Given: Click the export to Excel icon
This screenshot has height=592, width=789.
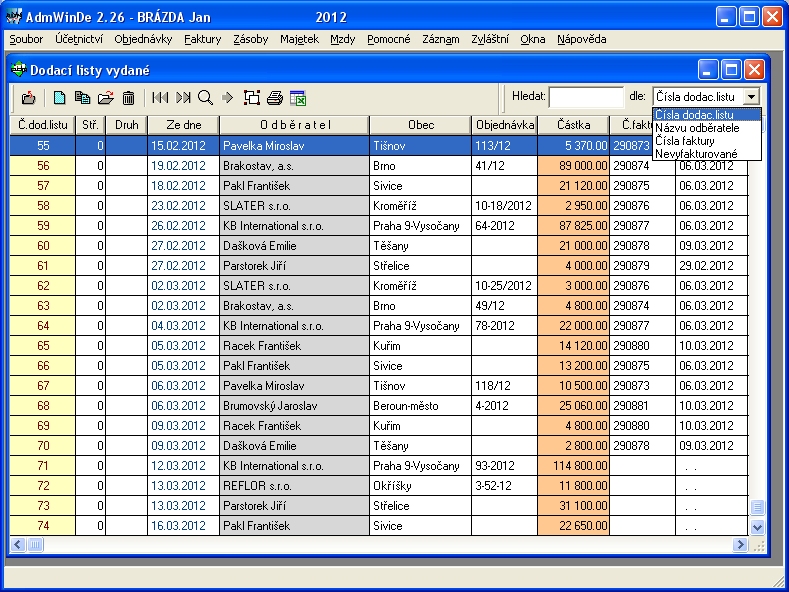Looking at the screenshot, I should 298,98.
